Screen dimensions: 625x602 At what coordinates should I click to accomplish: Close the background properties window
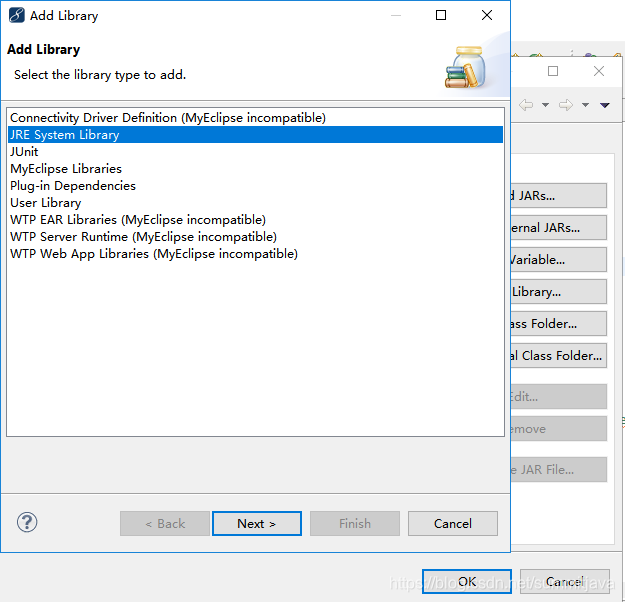[x=599, y=71]
